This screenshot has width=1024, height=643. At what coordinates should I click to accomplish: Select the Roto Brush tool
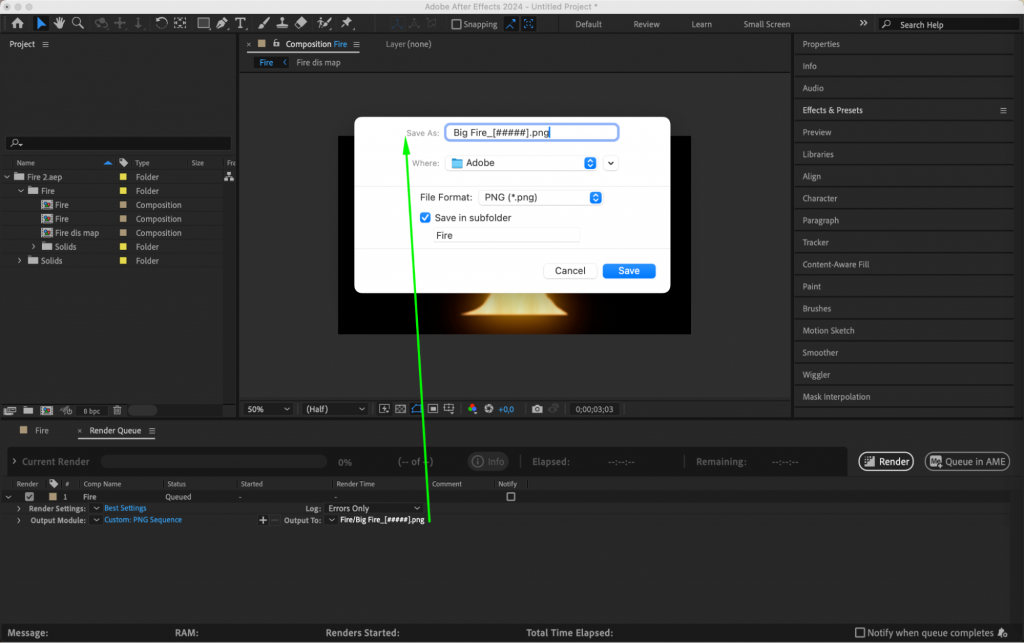click(x=325, y=22)
